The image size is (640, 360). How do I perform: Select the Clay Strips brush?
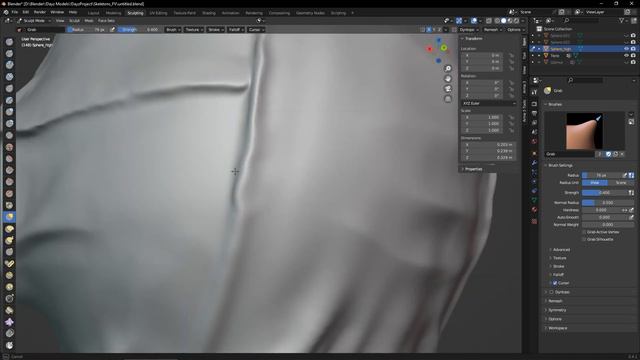tap(9, 77)
